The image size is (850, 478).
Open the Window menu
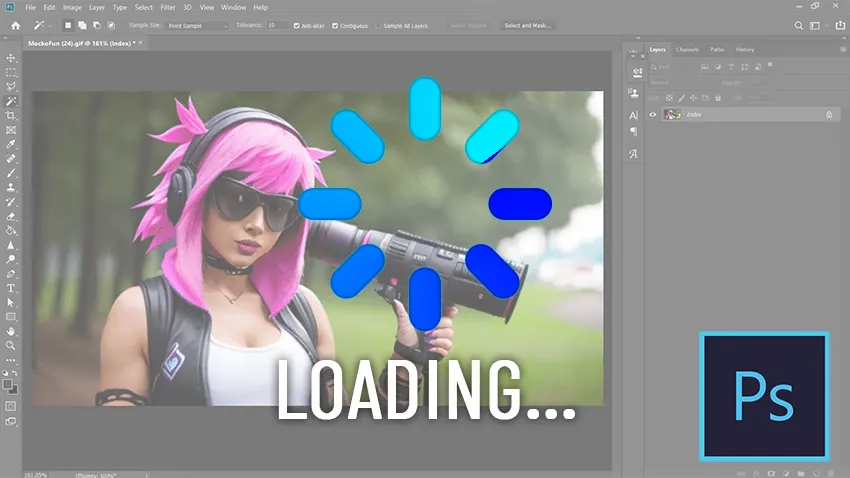pos(234,8)
